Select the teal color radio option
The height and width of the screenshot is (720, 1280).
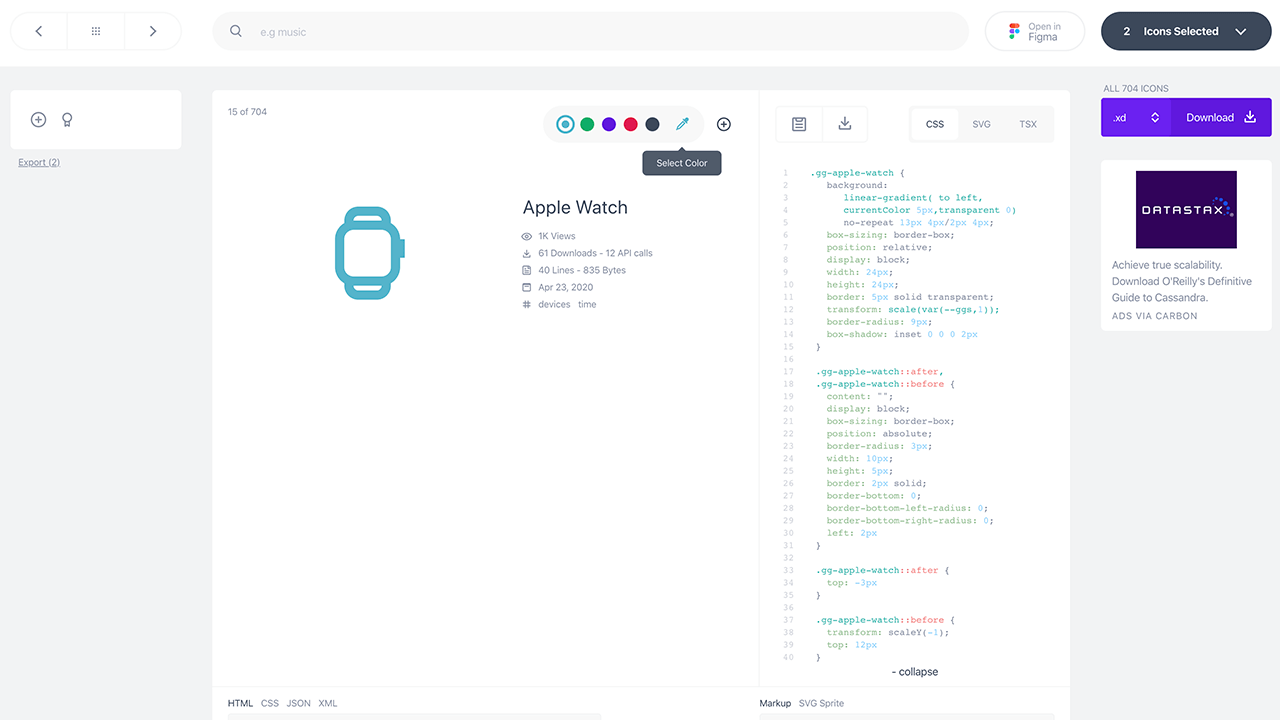[566, 124]
